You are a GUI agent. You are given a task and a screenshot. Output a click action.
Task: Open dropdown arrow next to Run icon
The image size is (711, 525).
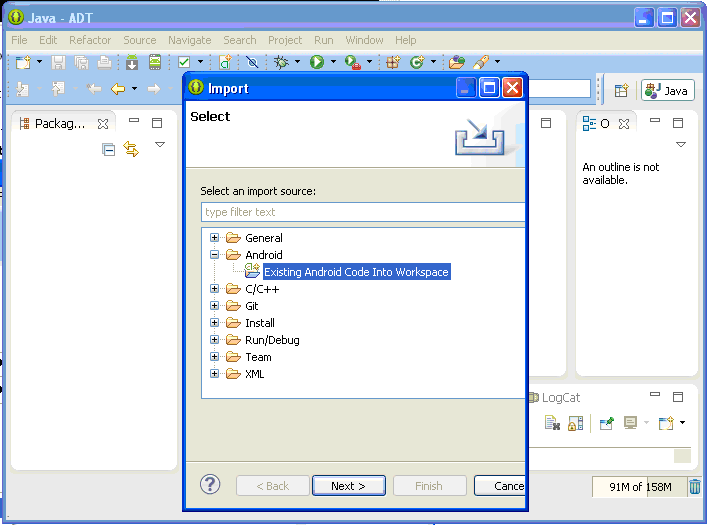(x=333, y=62)
